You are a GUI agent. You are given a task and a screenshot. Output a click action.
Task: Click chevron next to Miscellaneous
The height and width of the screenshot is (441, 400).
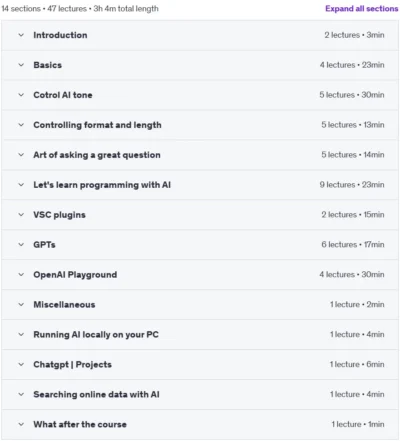click(x=21, y=305)
